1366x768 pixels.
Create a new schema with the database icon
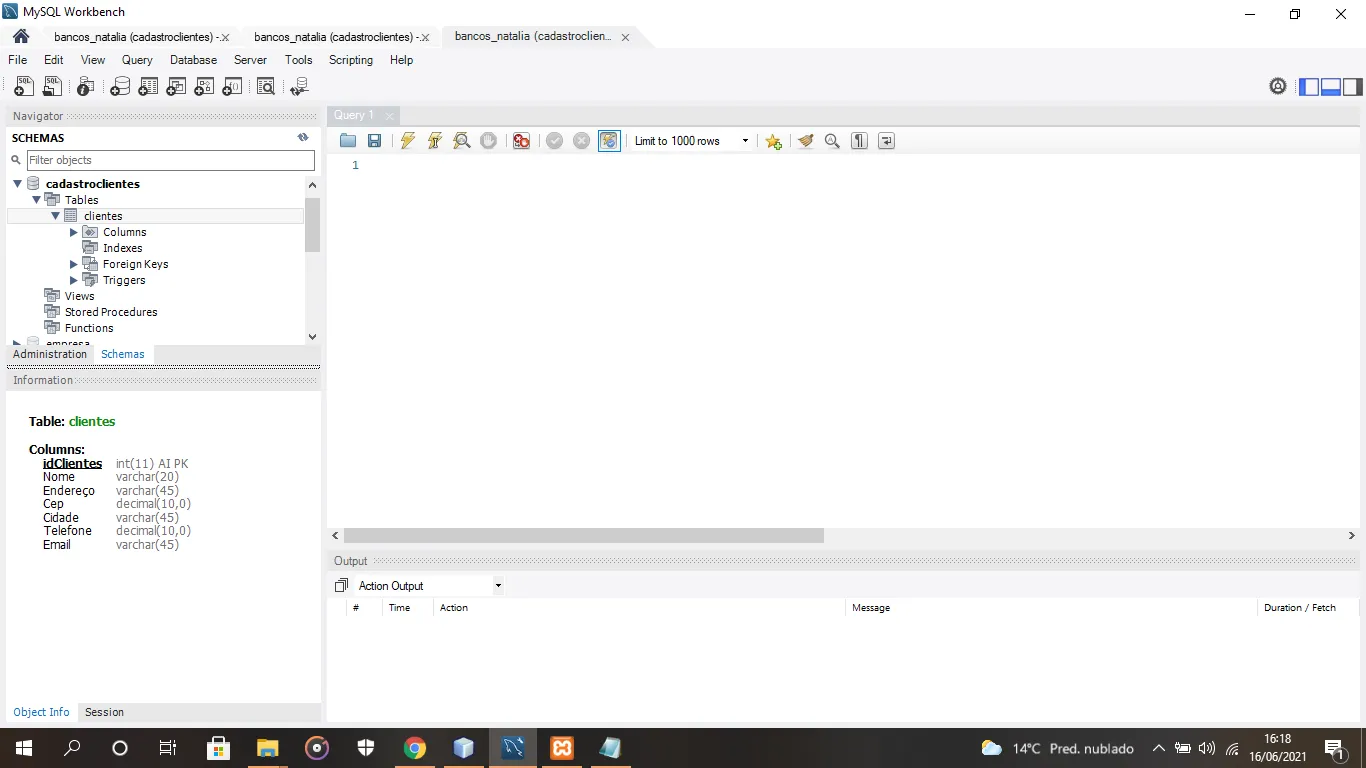120,87
